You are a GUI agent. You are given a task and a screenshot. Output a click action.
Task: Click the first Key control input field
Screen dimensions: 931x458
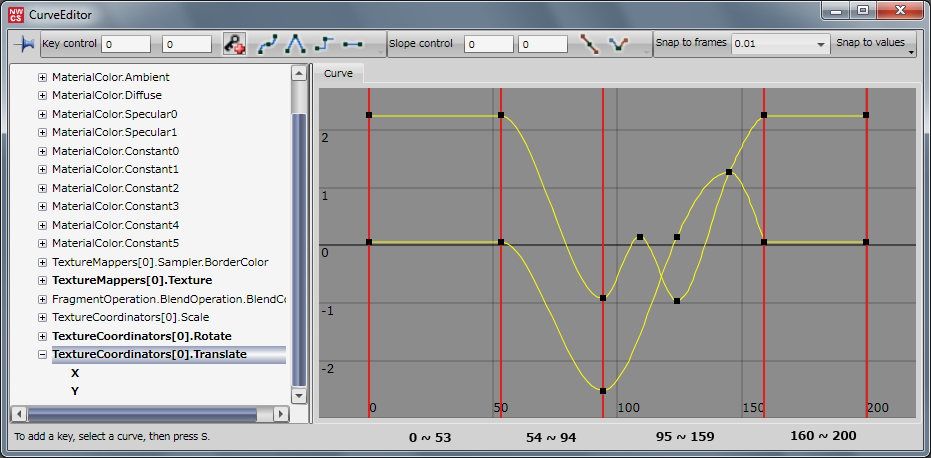pos(127,45)
